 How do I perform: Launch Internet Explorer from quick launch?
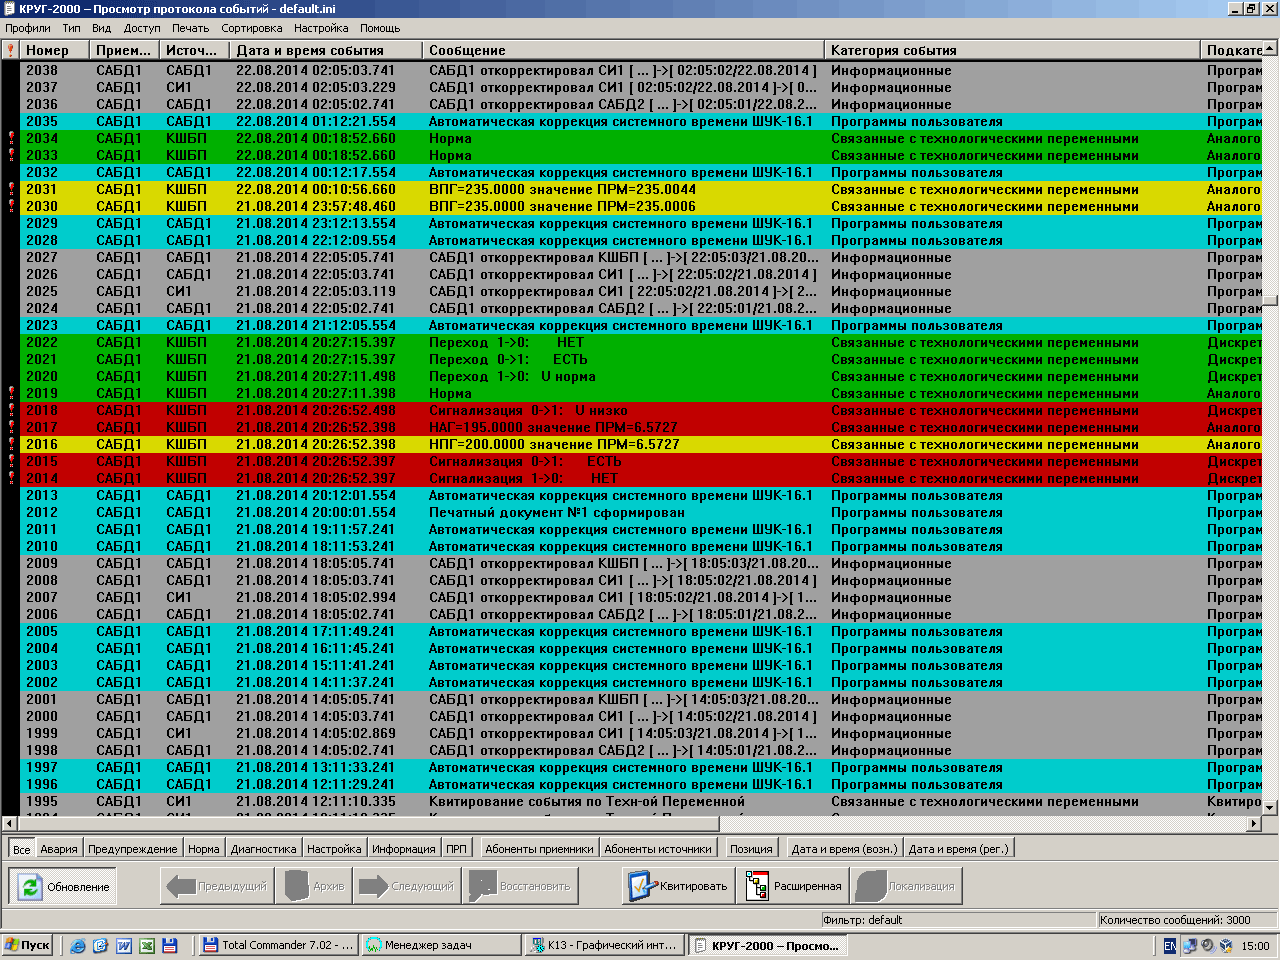click(78, 945)
